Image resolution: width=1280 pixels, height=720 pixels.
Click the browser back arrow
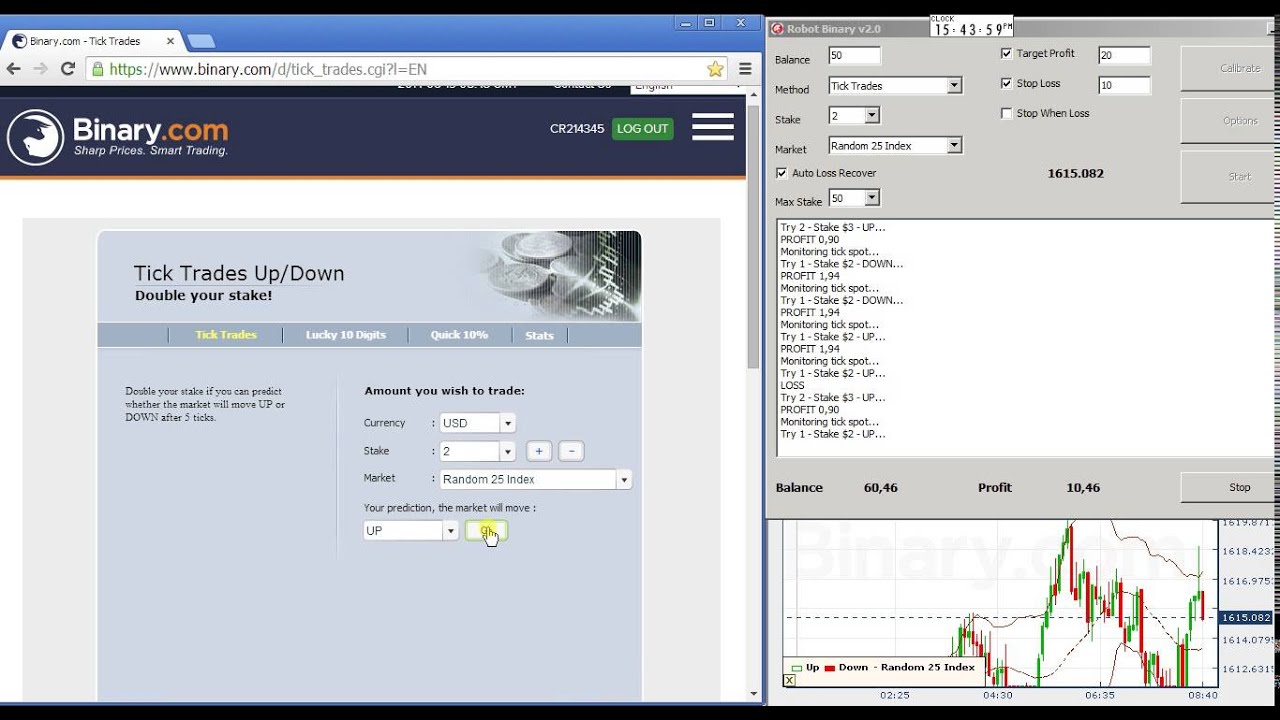[14, 69]
